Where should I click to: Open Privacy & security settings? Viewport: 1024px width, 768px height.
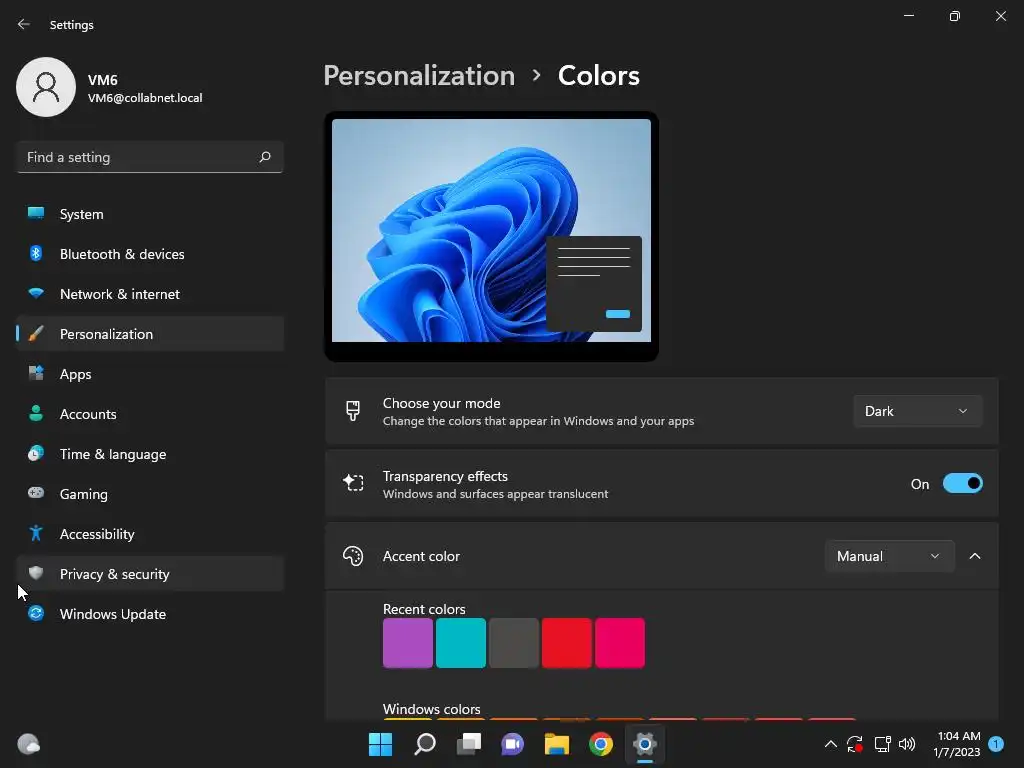coord(150,573)
